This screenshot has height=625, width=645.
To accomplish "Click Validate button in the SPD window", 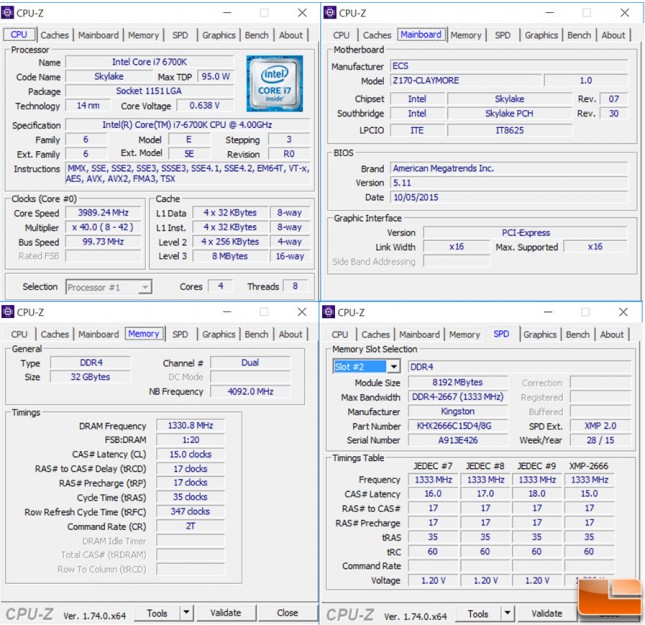I will click(546, 613).
